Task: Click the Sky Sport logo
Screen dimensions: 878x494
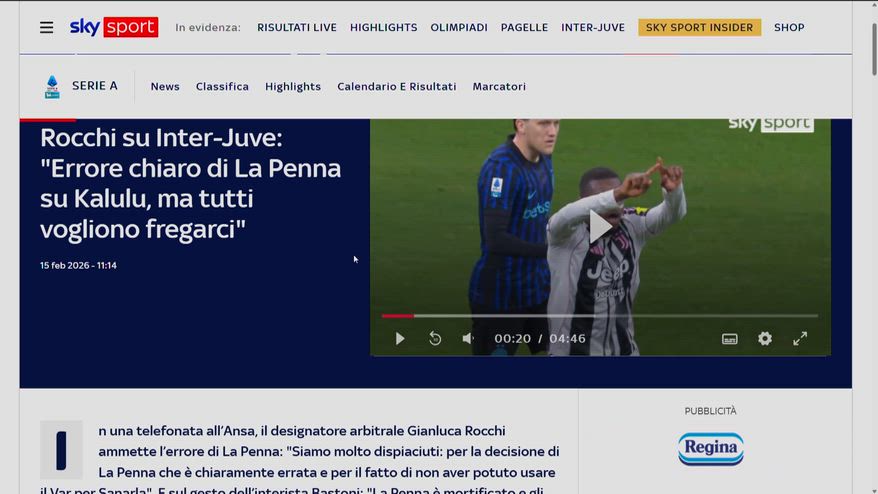Action: pyautogui.click(x=113, y=27)
